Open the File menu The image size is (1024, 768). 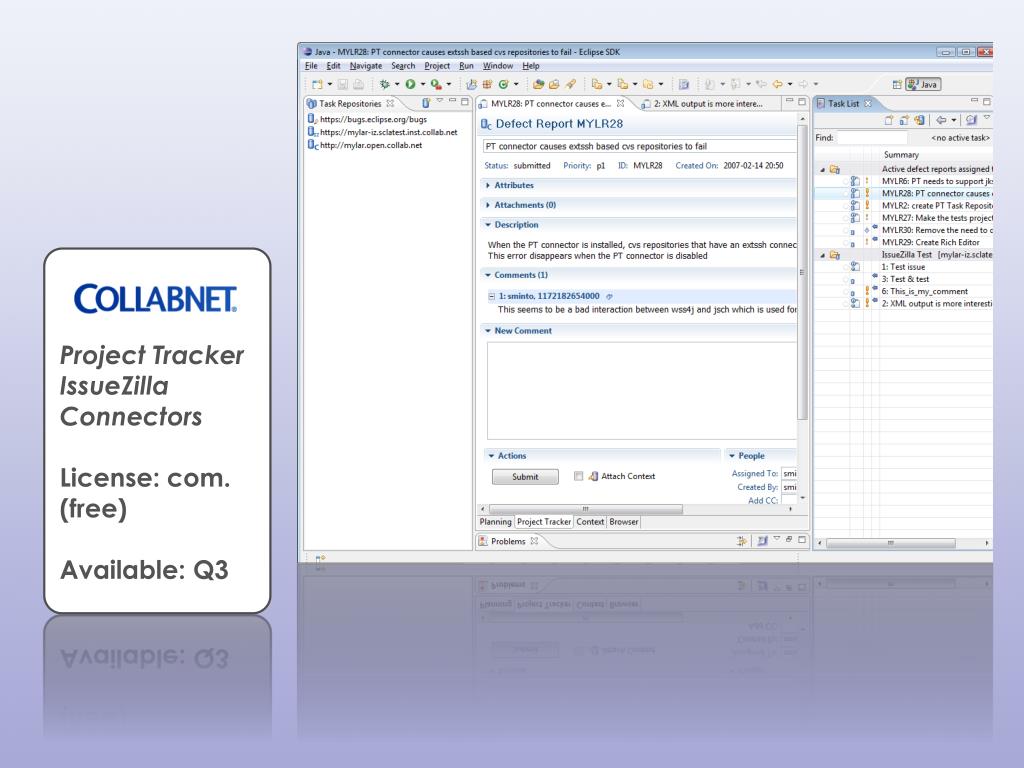(311, 66)
